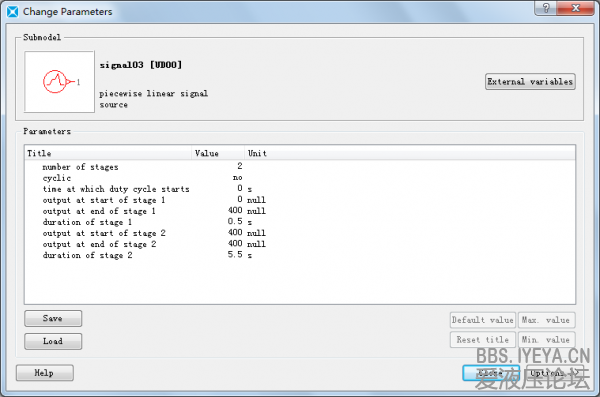Click the Min. value button
The image size is (600, 397).
point(546,340)
